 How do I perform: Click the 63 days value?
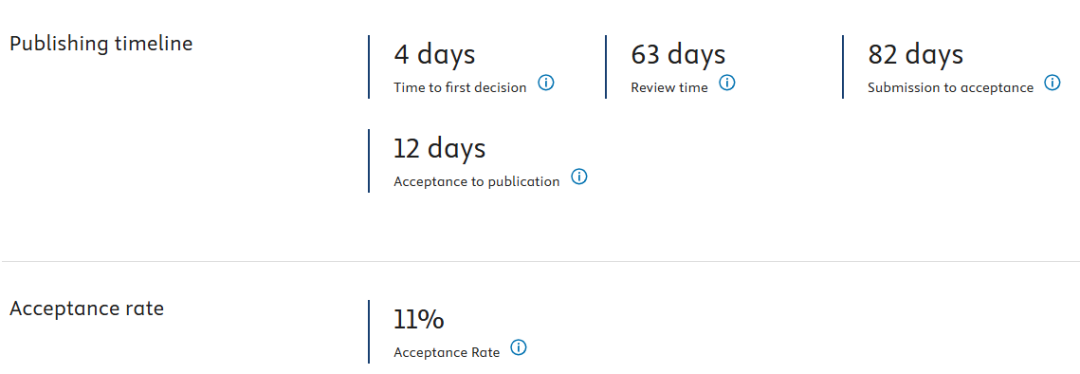click(x=678, y=54)
